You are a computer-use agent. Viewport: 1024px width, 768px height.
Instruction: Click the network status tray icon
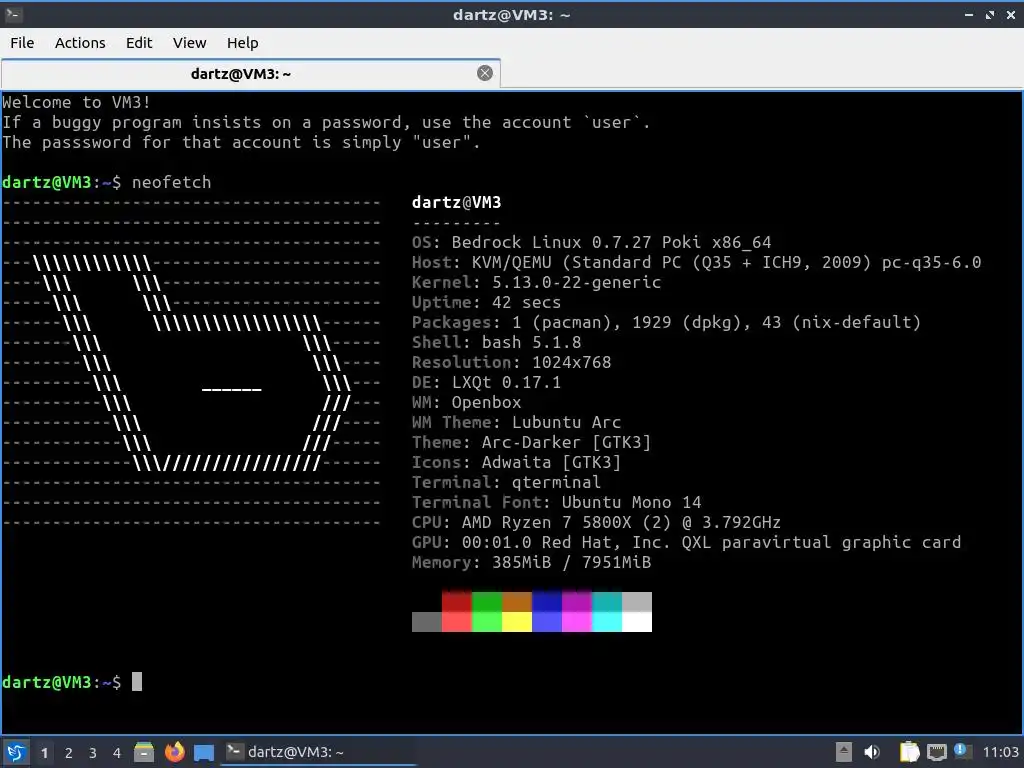tap(936, 752)
